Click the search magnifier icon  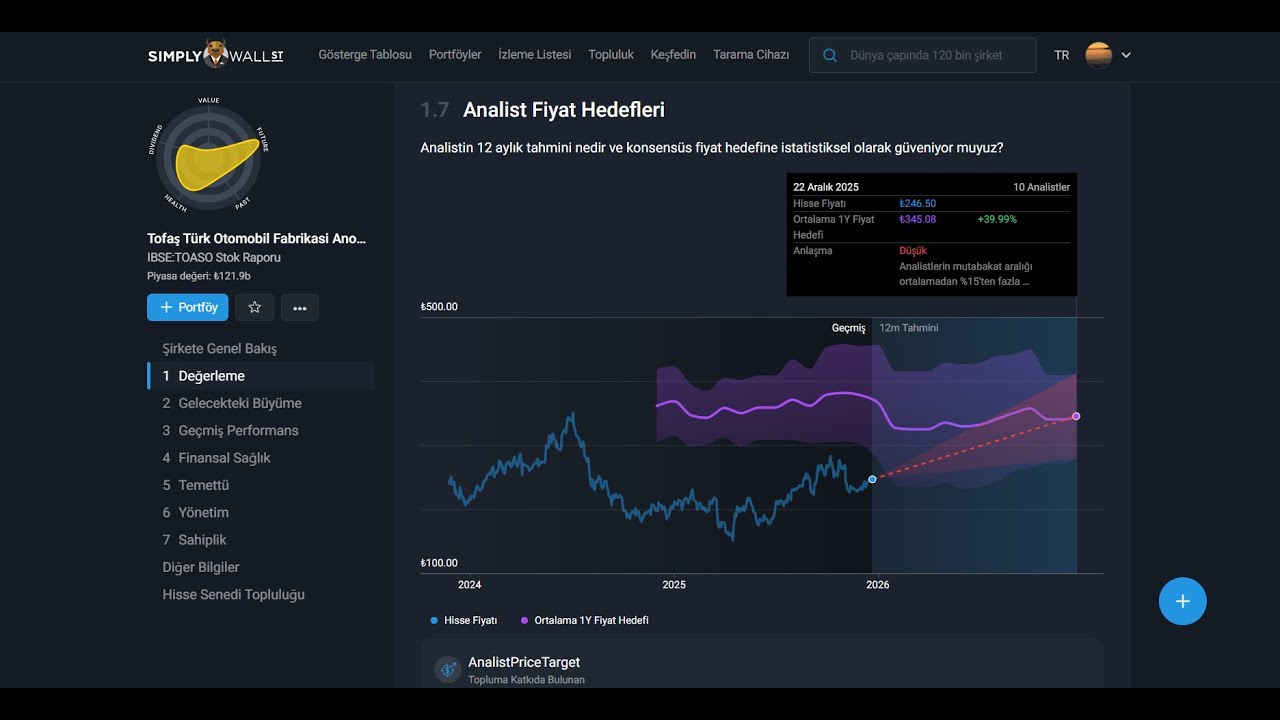coord(830,55)
